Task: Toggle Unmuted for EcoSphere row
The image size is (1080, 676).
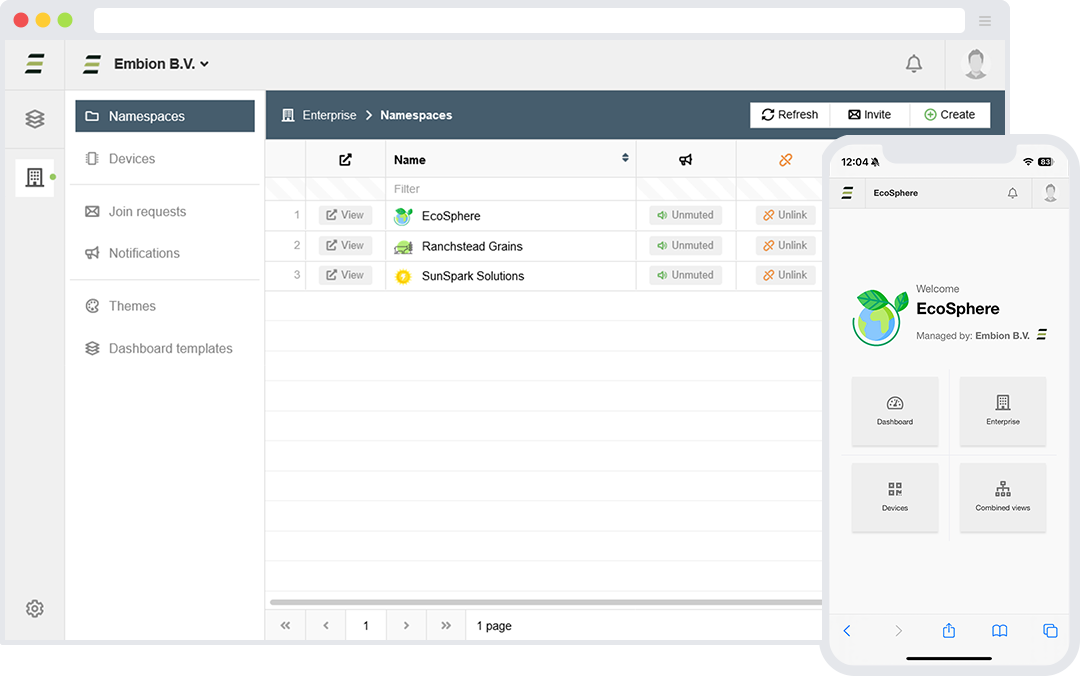Action: [685, 215]
